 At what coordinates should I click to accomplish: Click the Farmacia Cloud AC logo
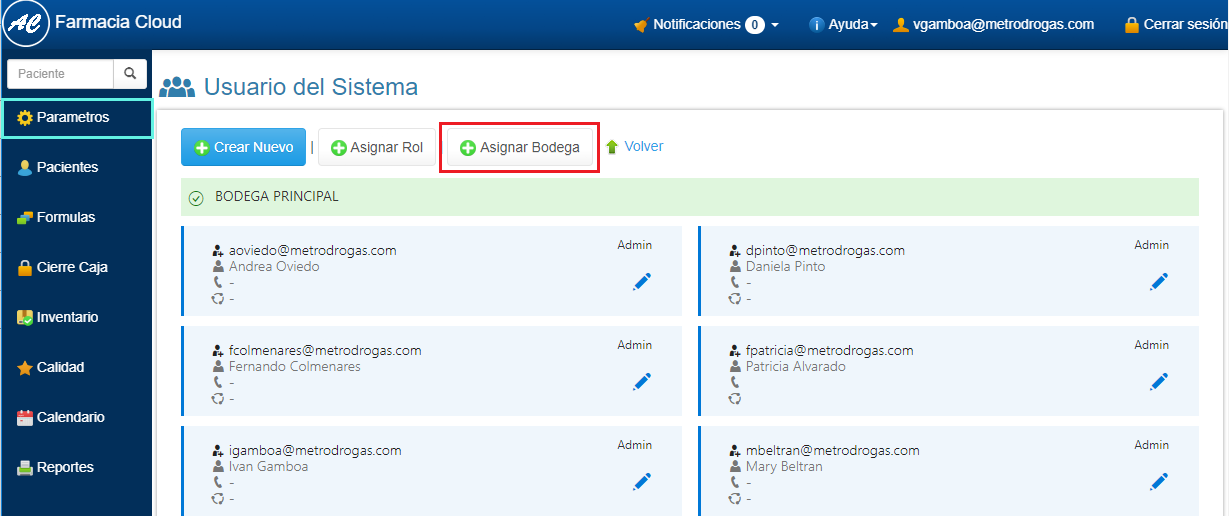(x=26, y=24)
